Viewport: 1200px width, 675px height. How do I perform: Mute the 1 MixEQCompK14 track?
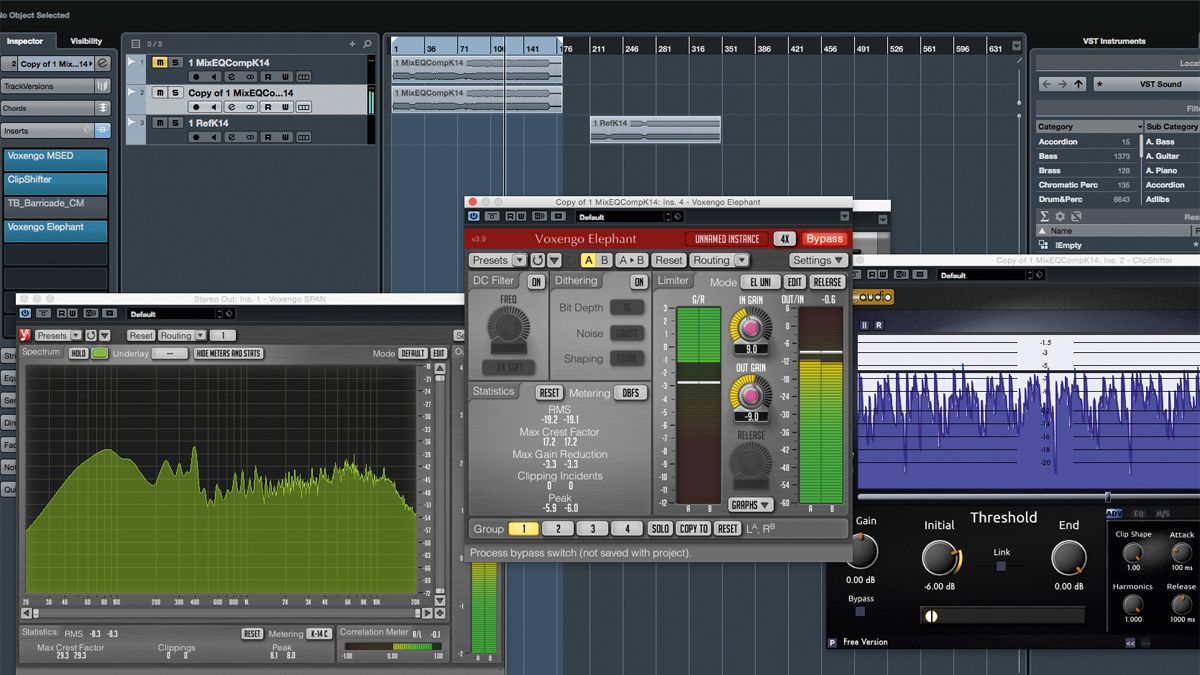pos(160,63)
